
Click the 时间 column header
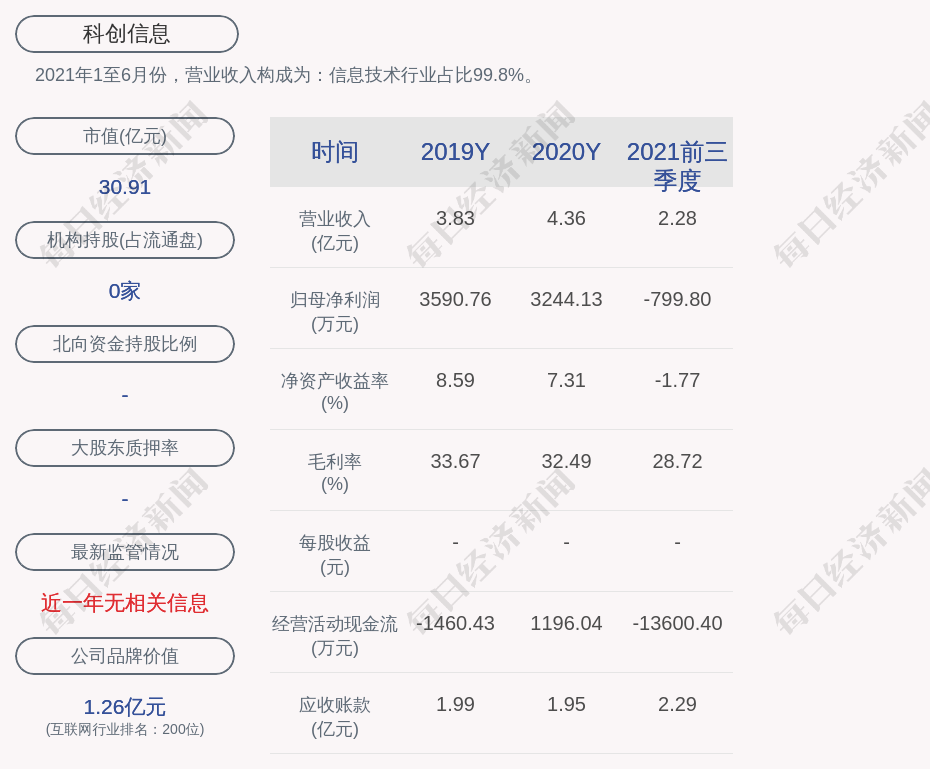pyautogui.click(x=335, y=152)
